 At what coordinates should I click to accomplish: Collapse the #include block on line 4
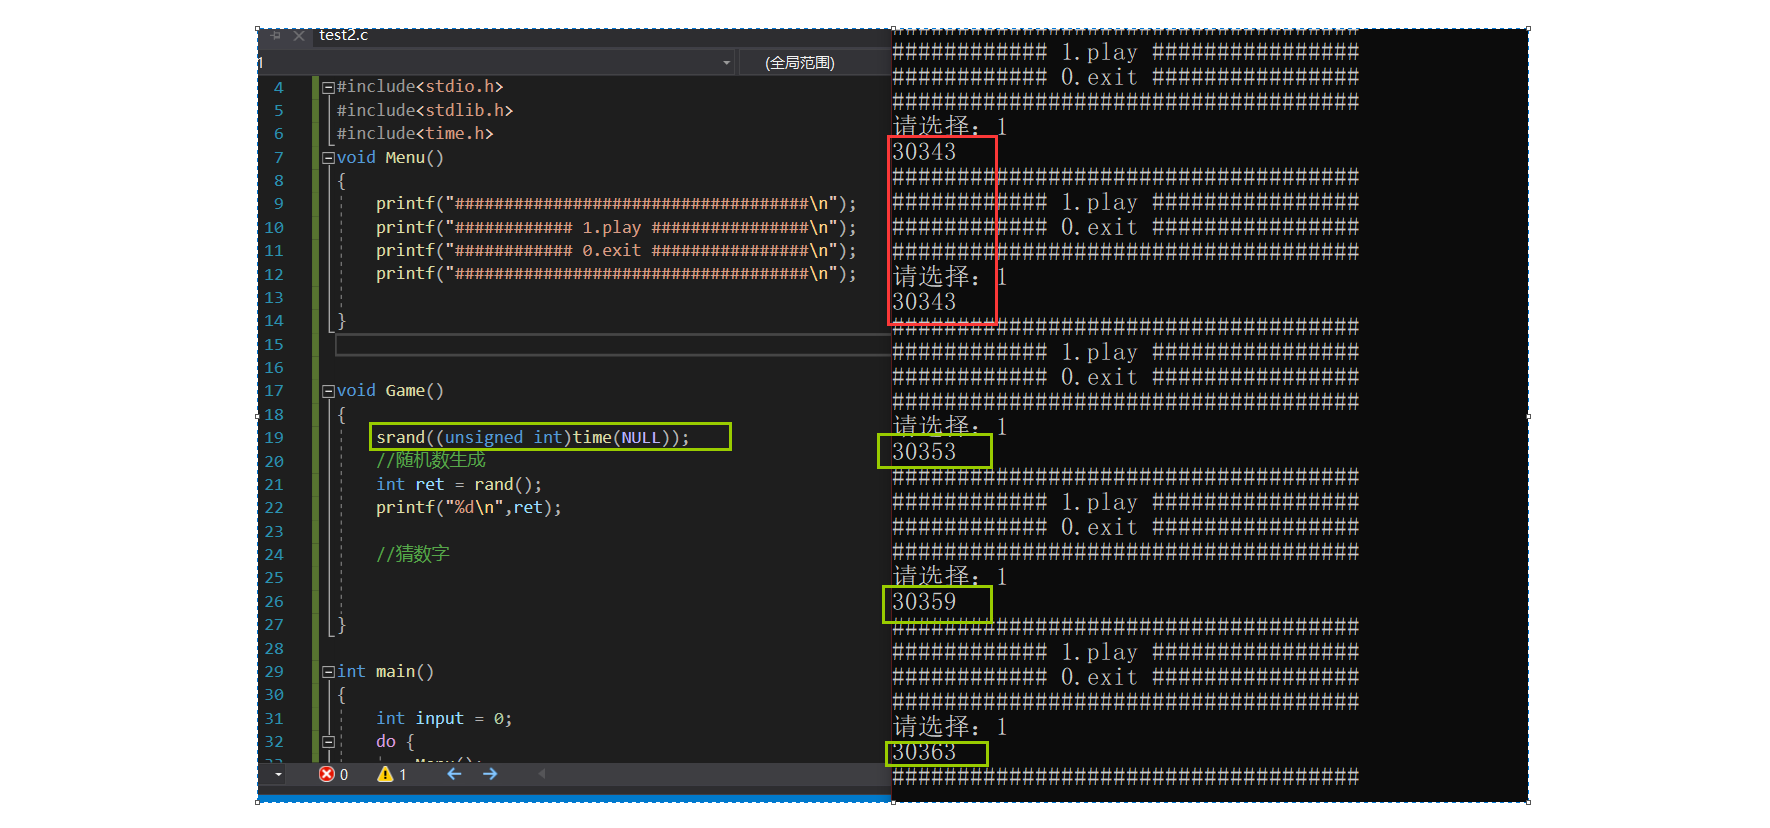328,88
